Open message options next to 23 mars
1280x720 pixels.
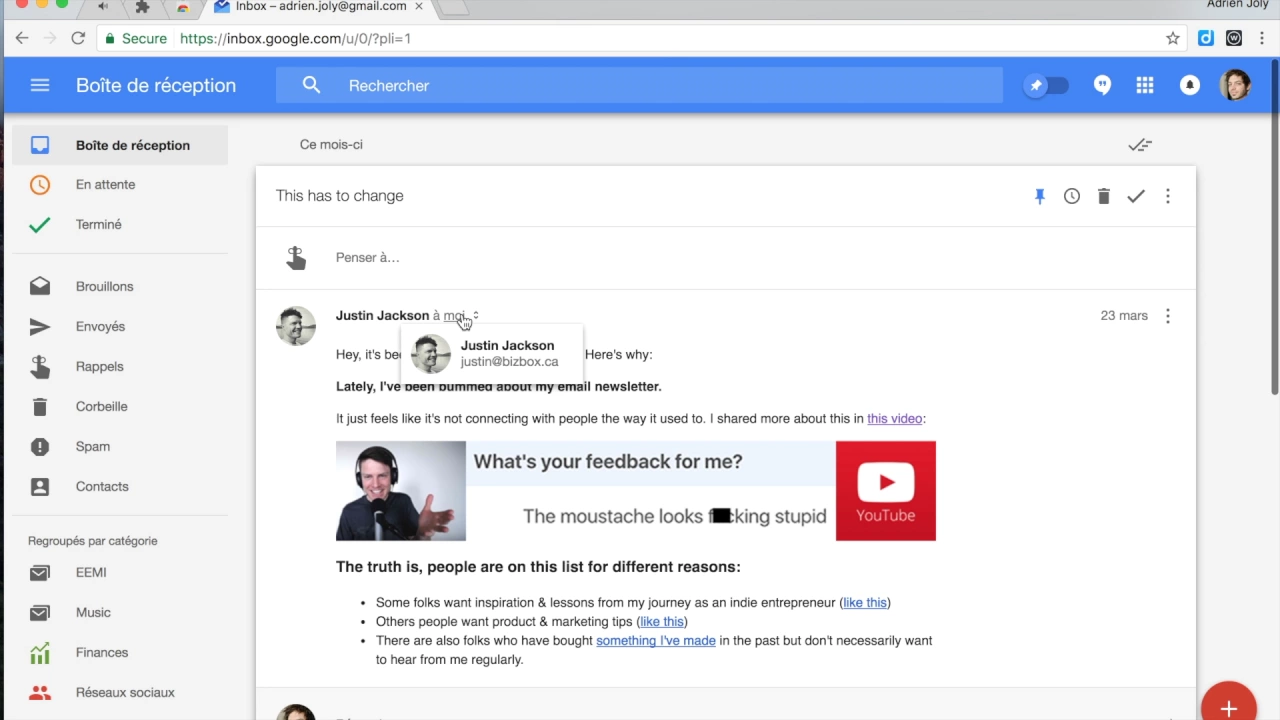pos(1168,316)
